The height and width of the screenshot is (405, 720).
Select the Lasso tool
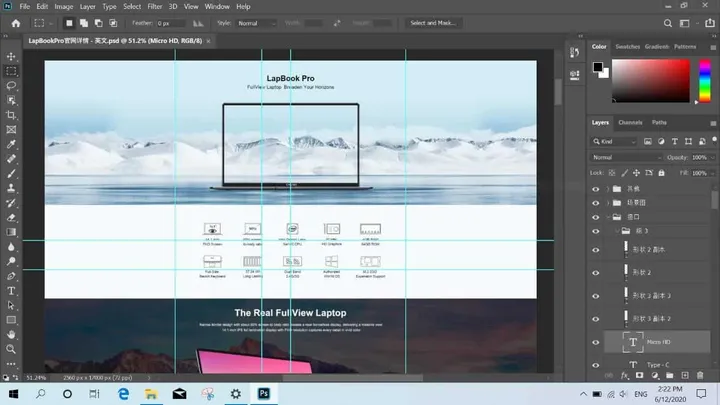pyautogui.click(x=11, y=86)
